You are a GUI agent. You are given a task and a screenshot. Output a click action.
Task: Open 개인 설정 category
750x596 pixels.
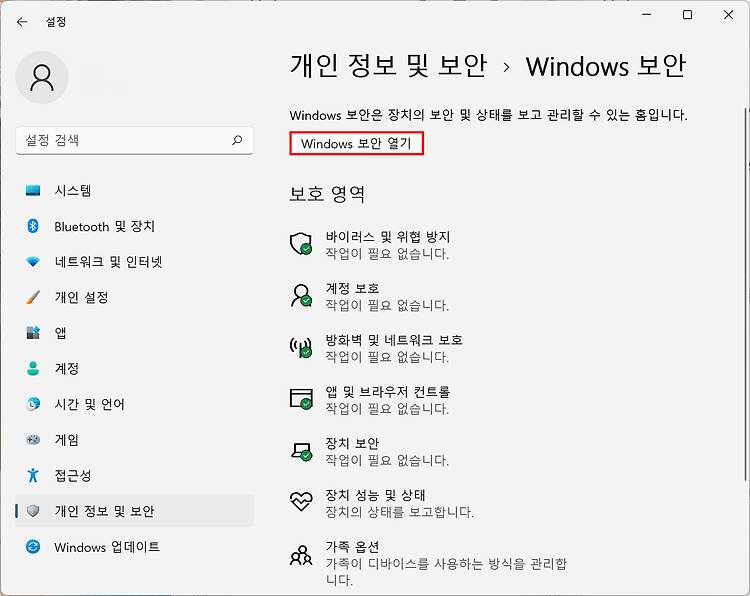click(134, 297)
